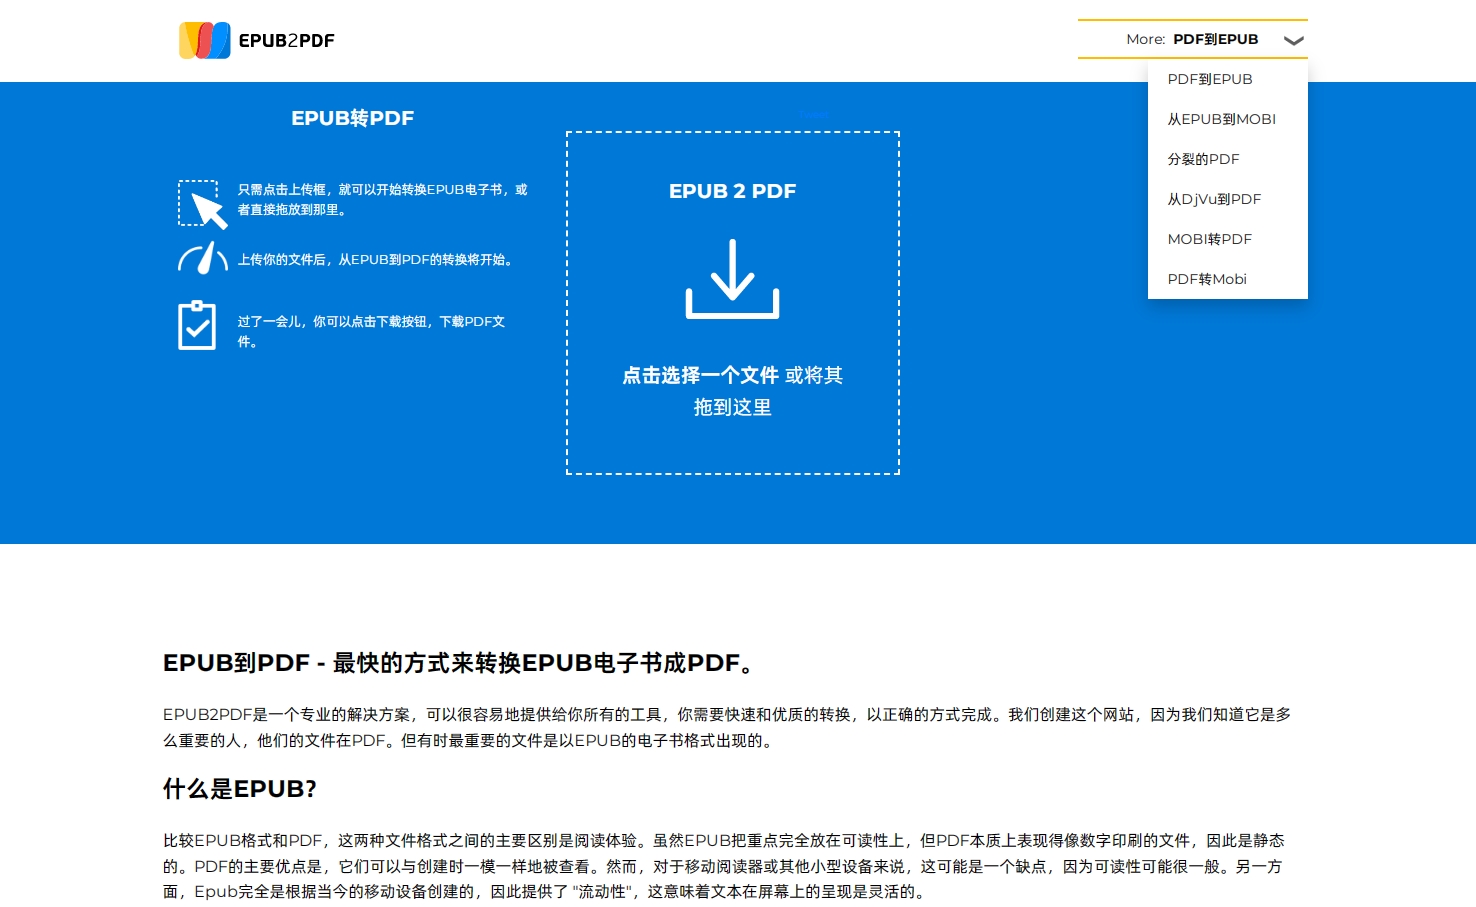Open the 分裂的PDF menu entry
The image size is (1476, 907).
pyautogui.click(x=1228, y=159)
